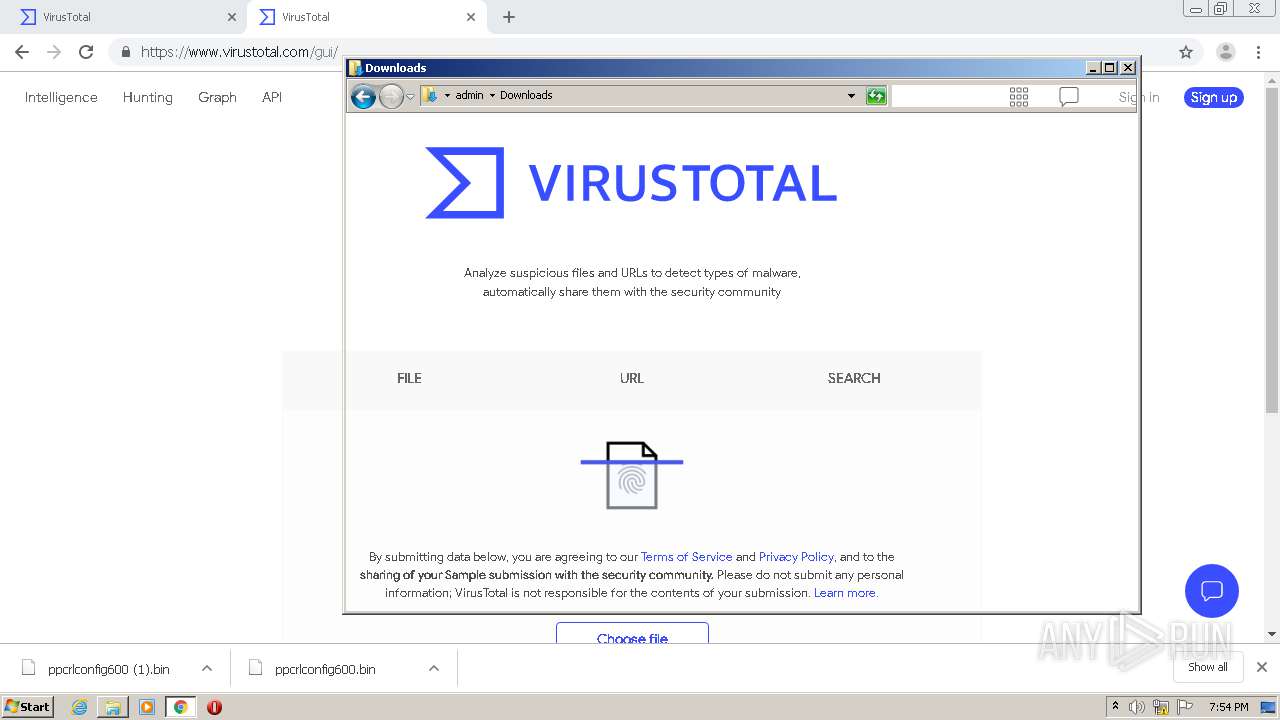Click the folder icon in explorer address bar
Viewport: 1280px width, 720px height.
430,95
